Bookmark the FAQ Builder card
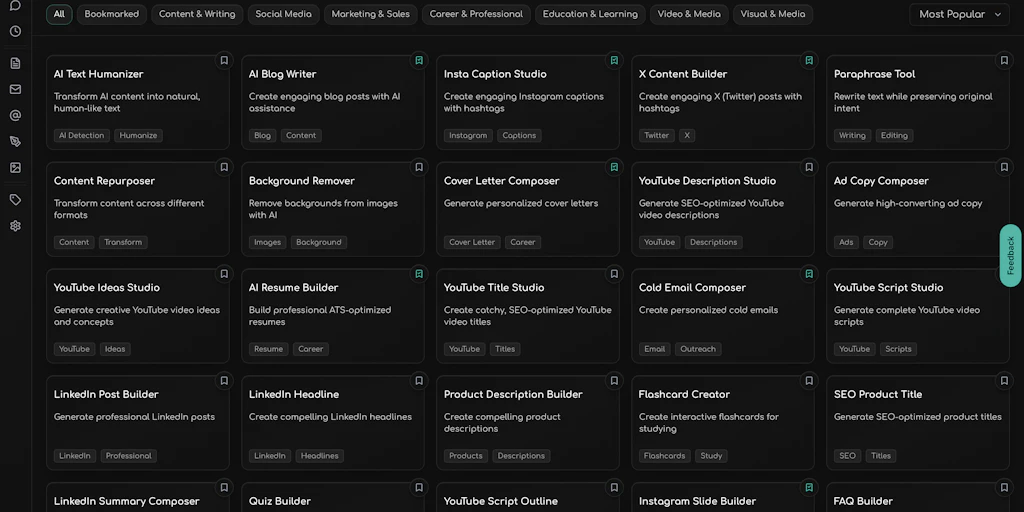Image resolution: width=1024 pixels, height=512 pixels. coord(1004,488)
